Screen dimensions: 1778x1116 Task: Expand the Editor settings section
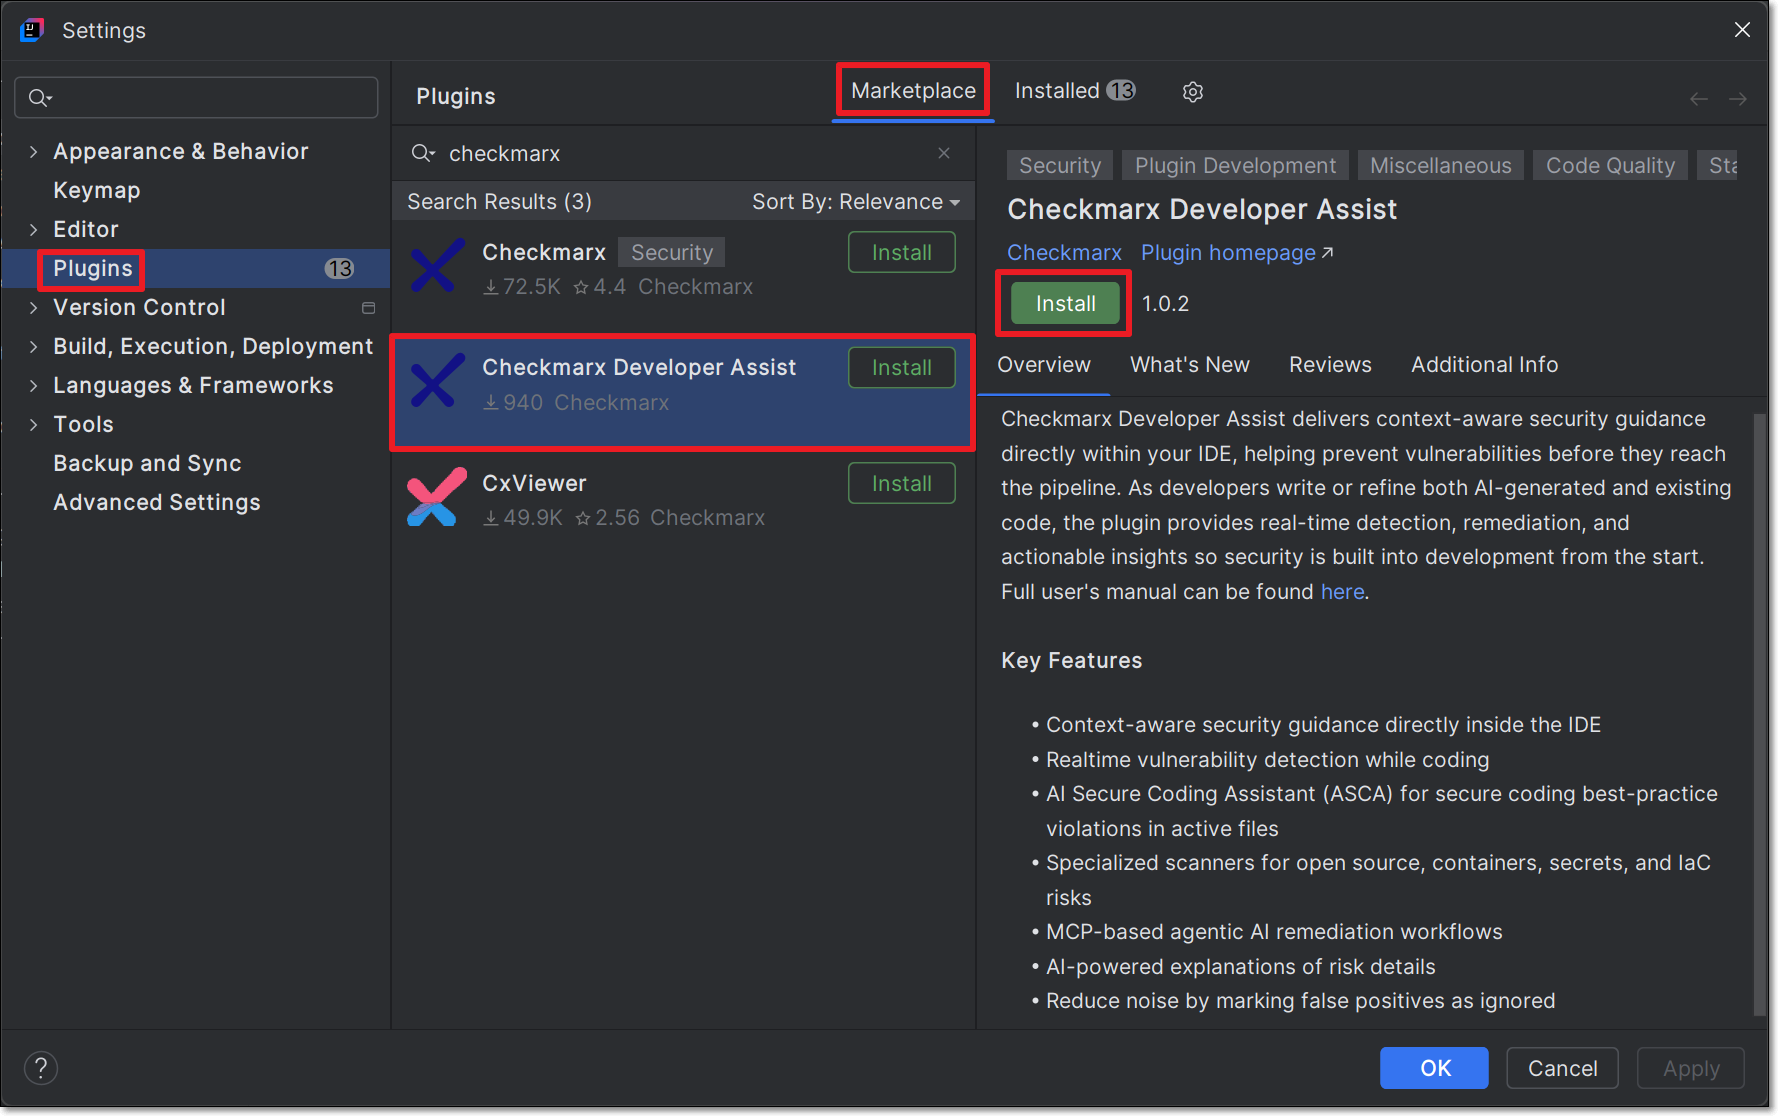(33, 230)
